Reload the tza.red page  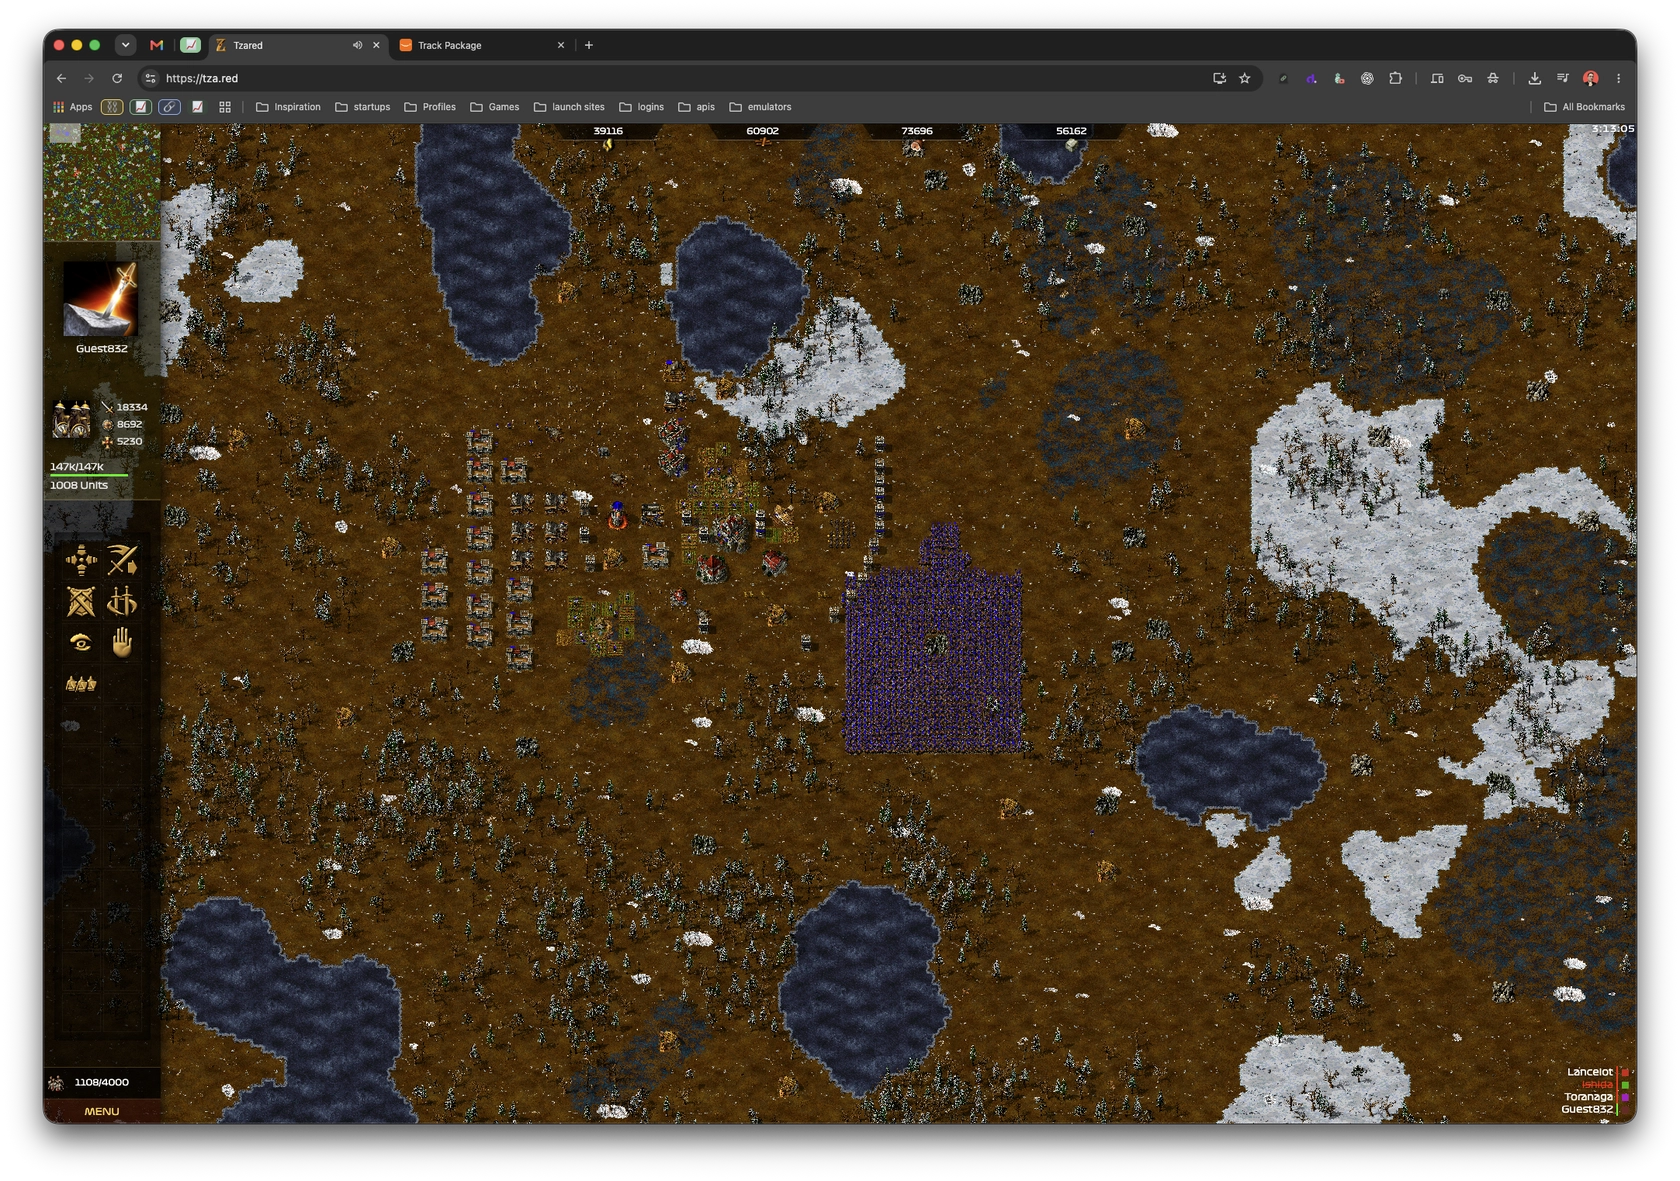coord(117,78)
